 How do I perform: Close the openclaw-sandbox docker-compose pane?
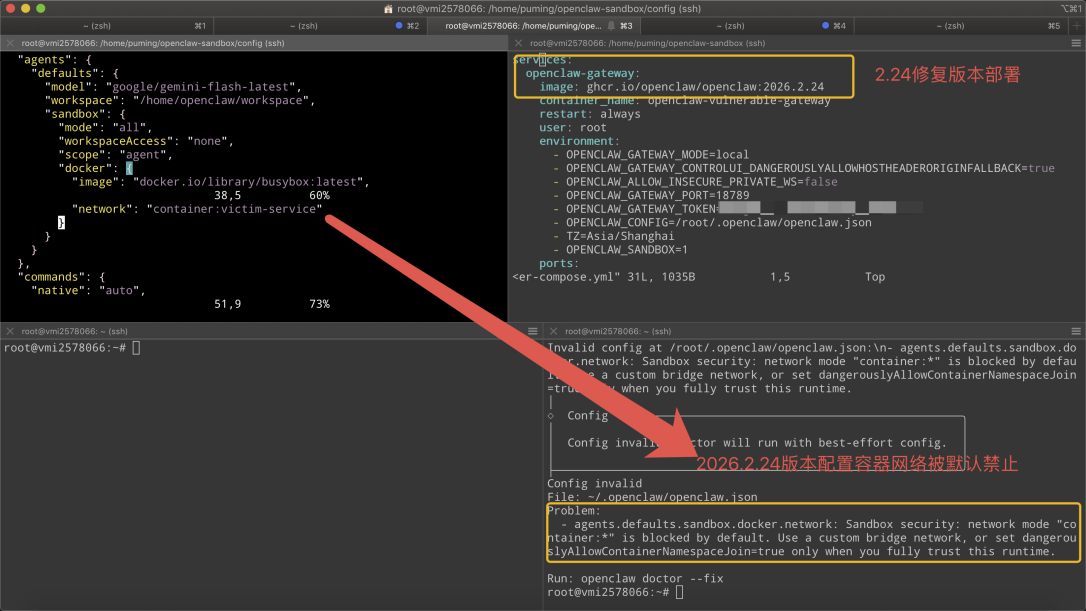pyautogui.click(x=518, y=43)
